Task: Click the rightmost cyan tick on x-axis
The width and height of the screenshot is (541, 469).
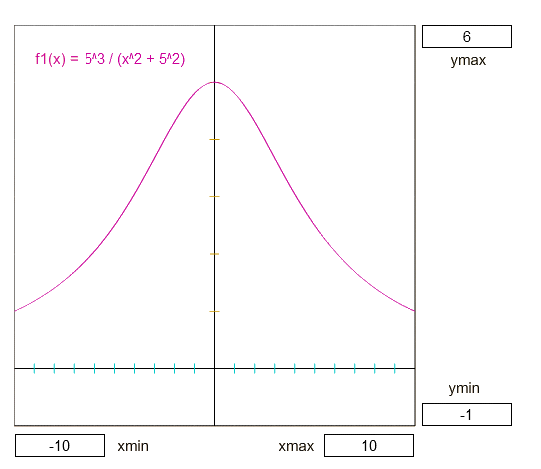Action: point(395,369)
